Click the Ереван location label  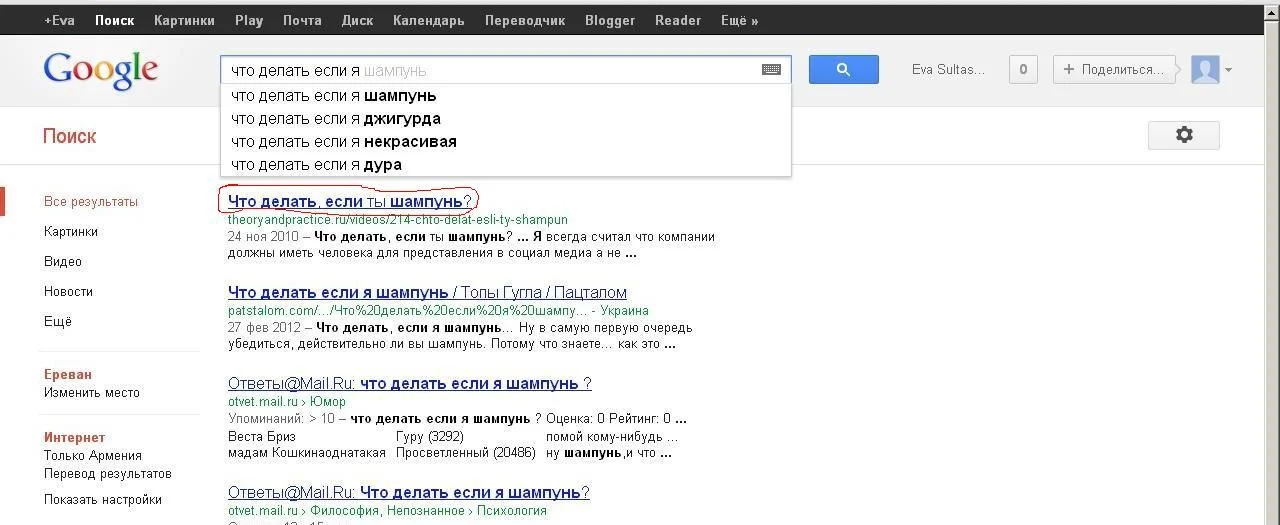pos(68,374)
